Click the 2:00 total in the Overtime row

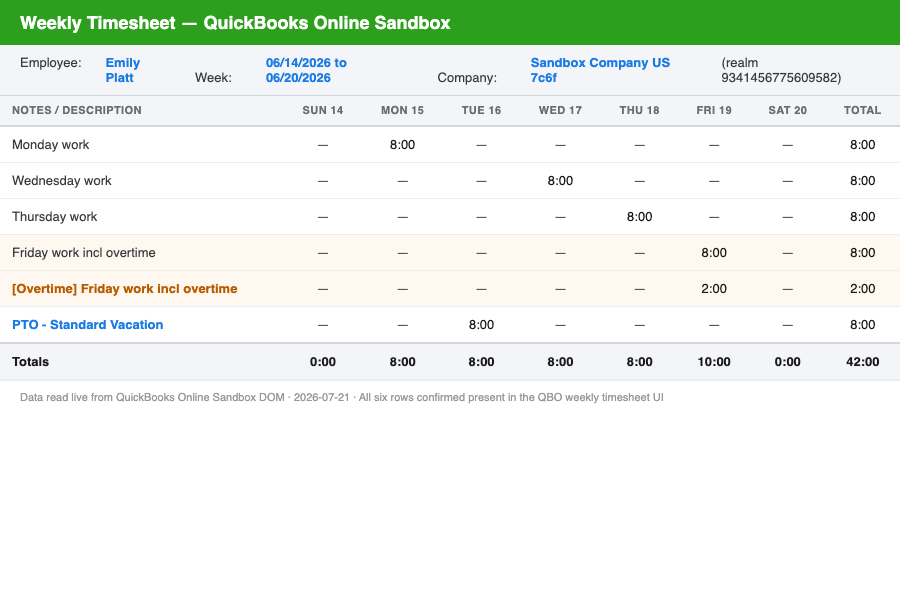coord(862,288)
